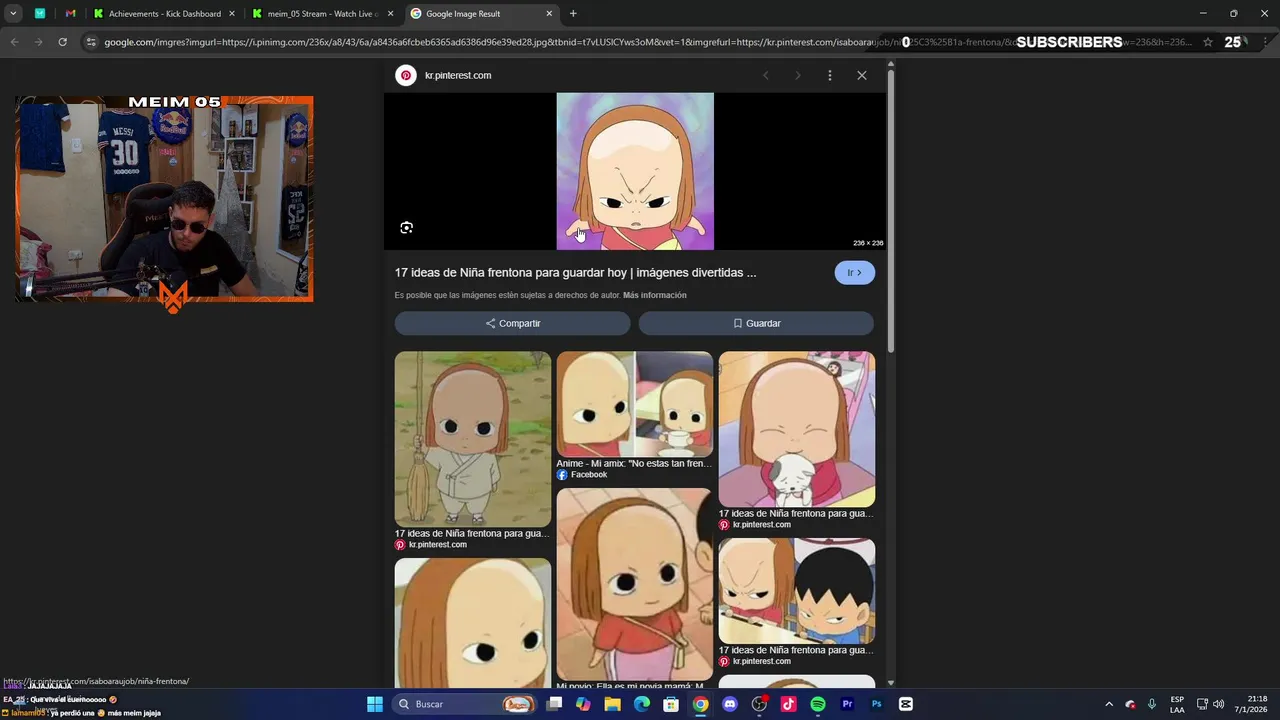Open OBS Studio from taskbar
Screen dimensions: 1280x720
click(x=759, y=704)
